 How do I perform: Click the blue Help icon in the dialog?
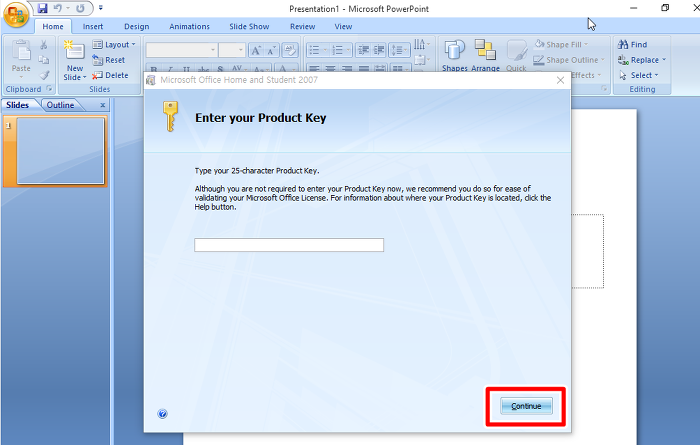click(x=162, y=414)
